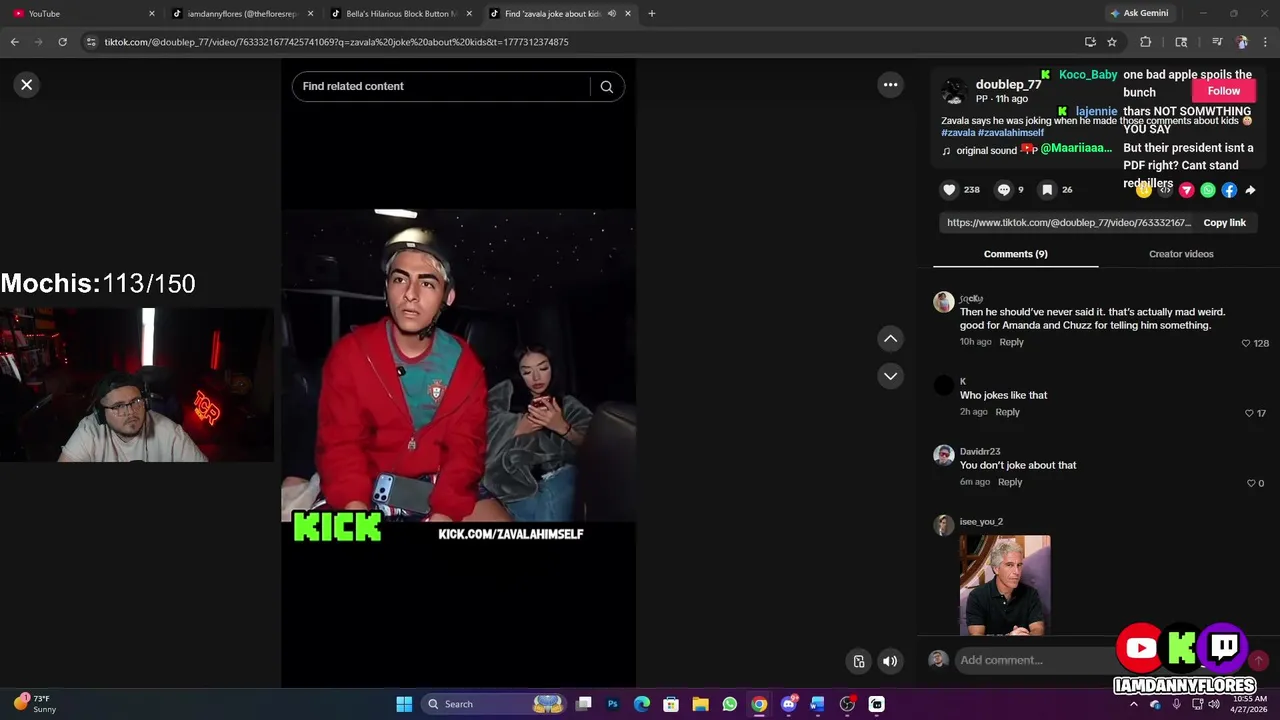Image resolution: width=1280 pixels, height=720 pixels.
Task: Reply to 'Who jokes like that' comment
Action: click(1007, 412)
